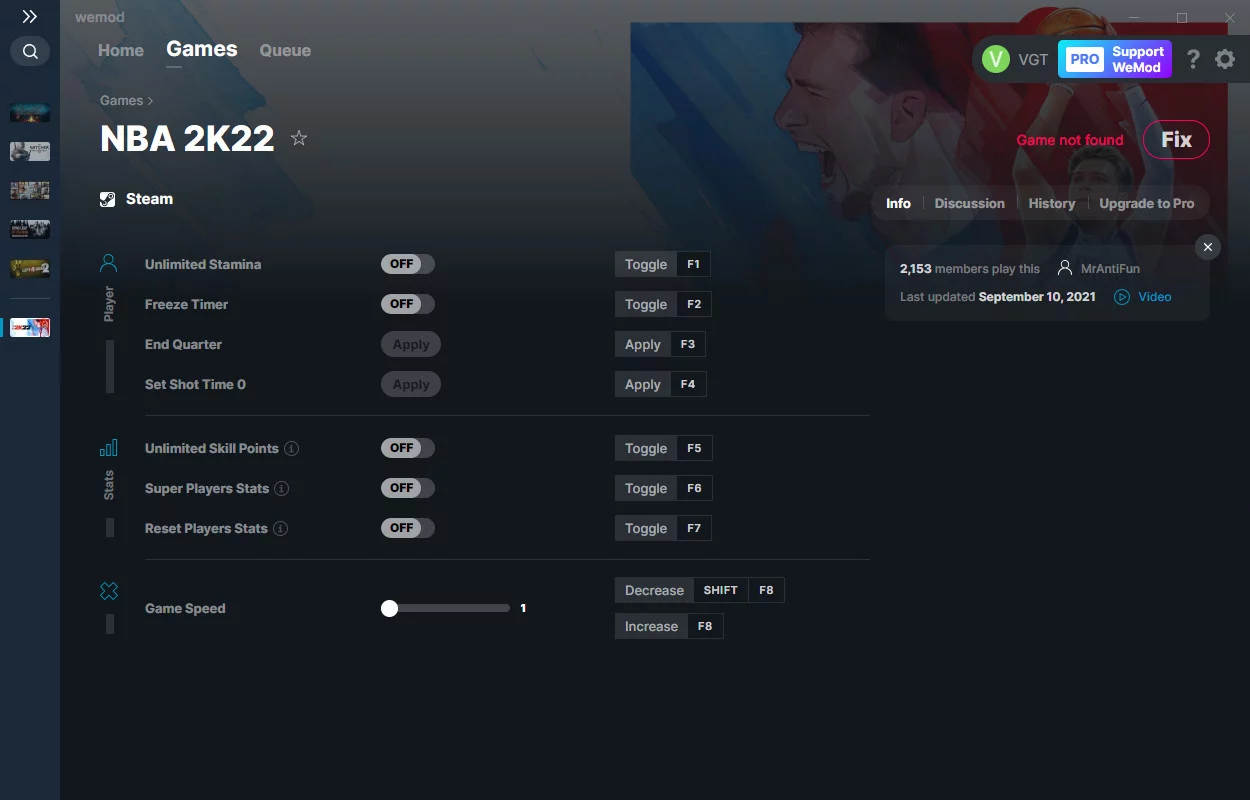Click the F7 Toggle hotkey button
This screenshot has height=800, width=1250.
[x=663, y=528]
